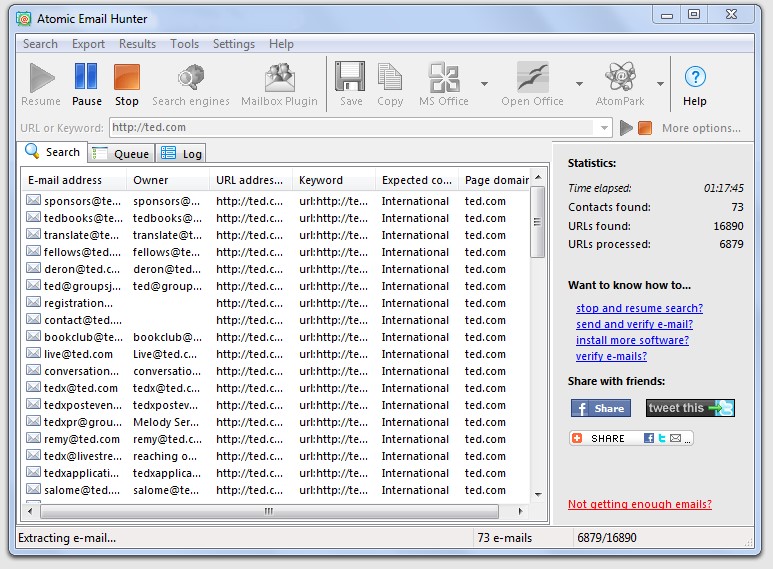Viewport: 773px width, 569px height.
Task: Click the horizontal scrollbar thumb of results list
Action: 269,511
